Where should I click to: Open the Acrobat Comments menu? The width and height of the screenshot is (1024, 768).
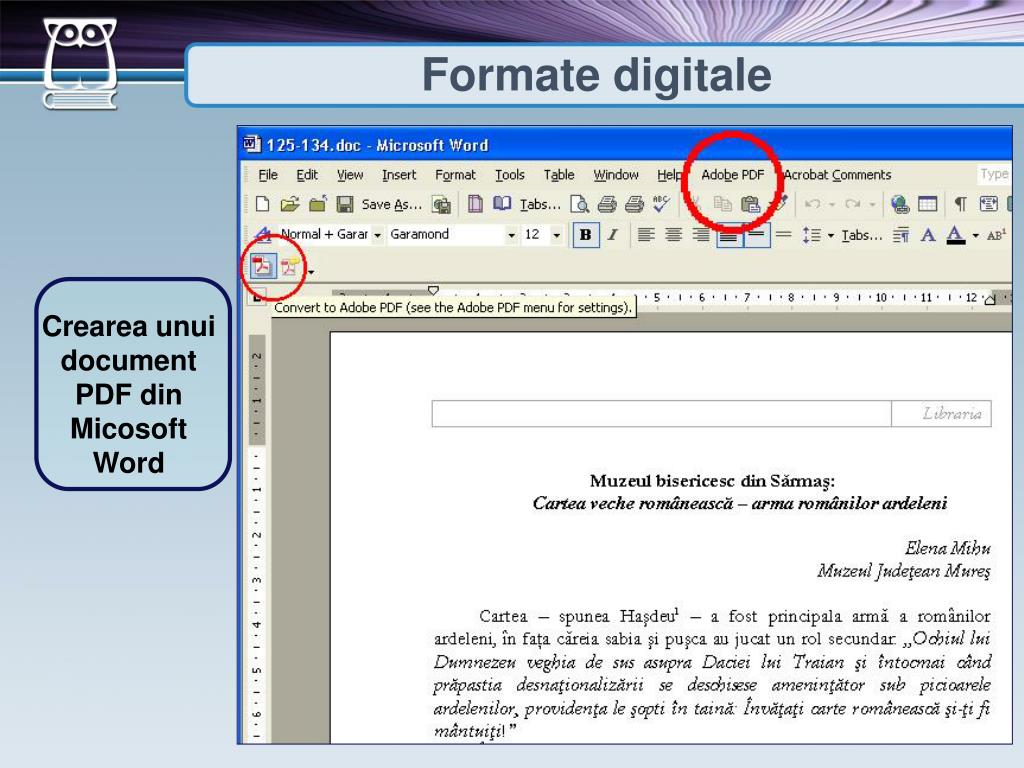coord(837,174)
